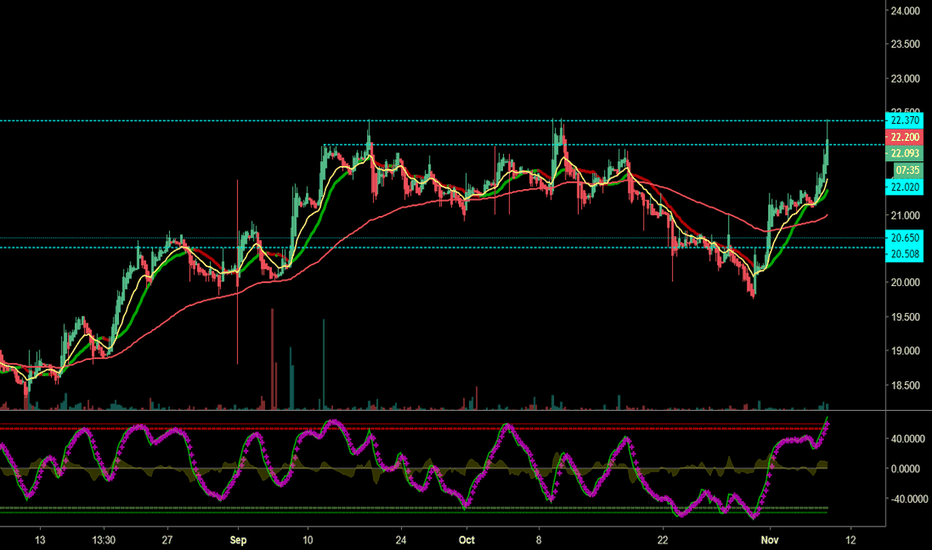The height and width of the screenshot is (550, 932).
Task: Click the Sep month axis label
Action: [x=238, y=540]
